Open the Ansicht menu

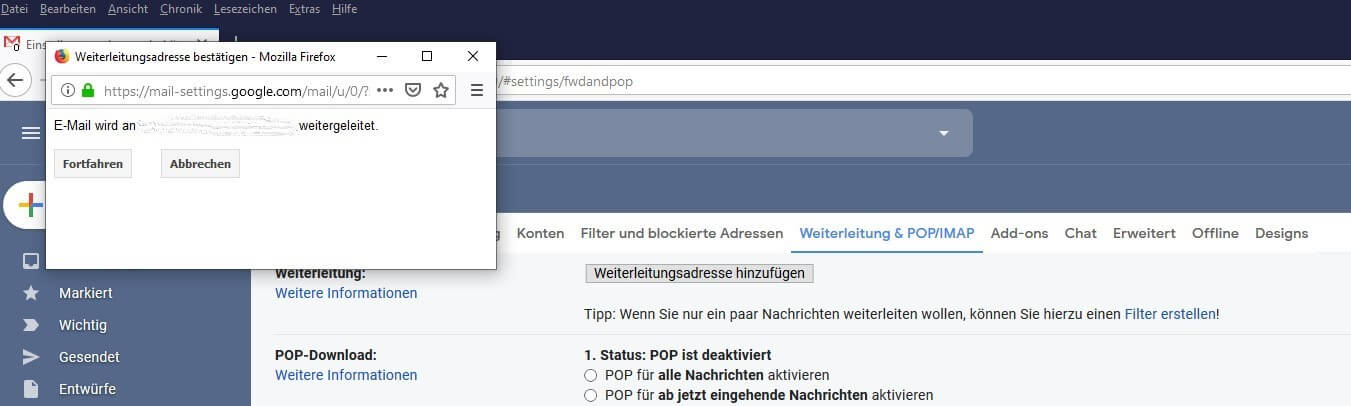coord(129,9)
